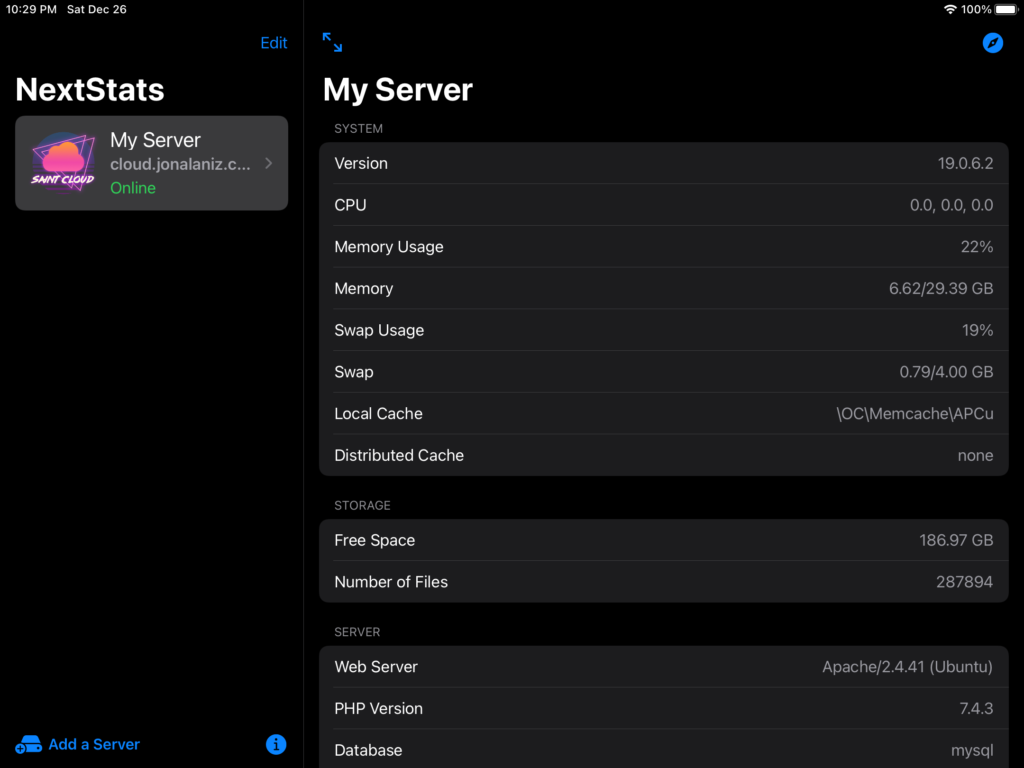1024x768 pixels.
Task: Tap the 186.97 GB free space value
Action: click(x=956, y=540)
